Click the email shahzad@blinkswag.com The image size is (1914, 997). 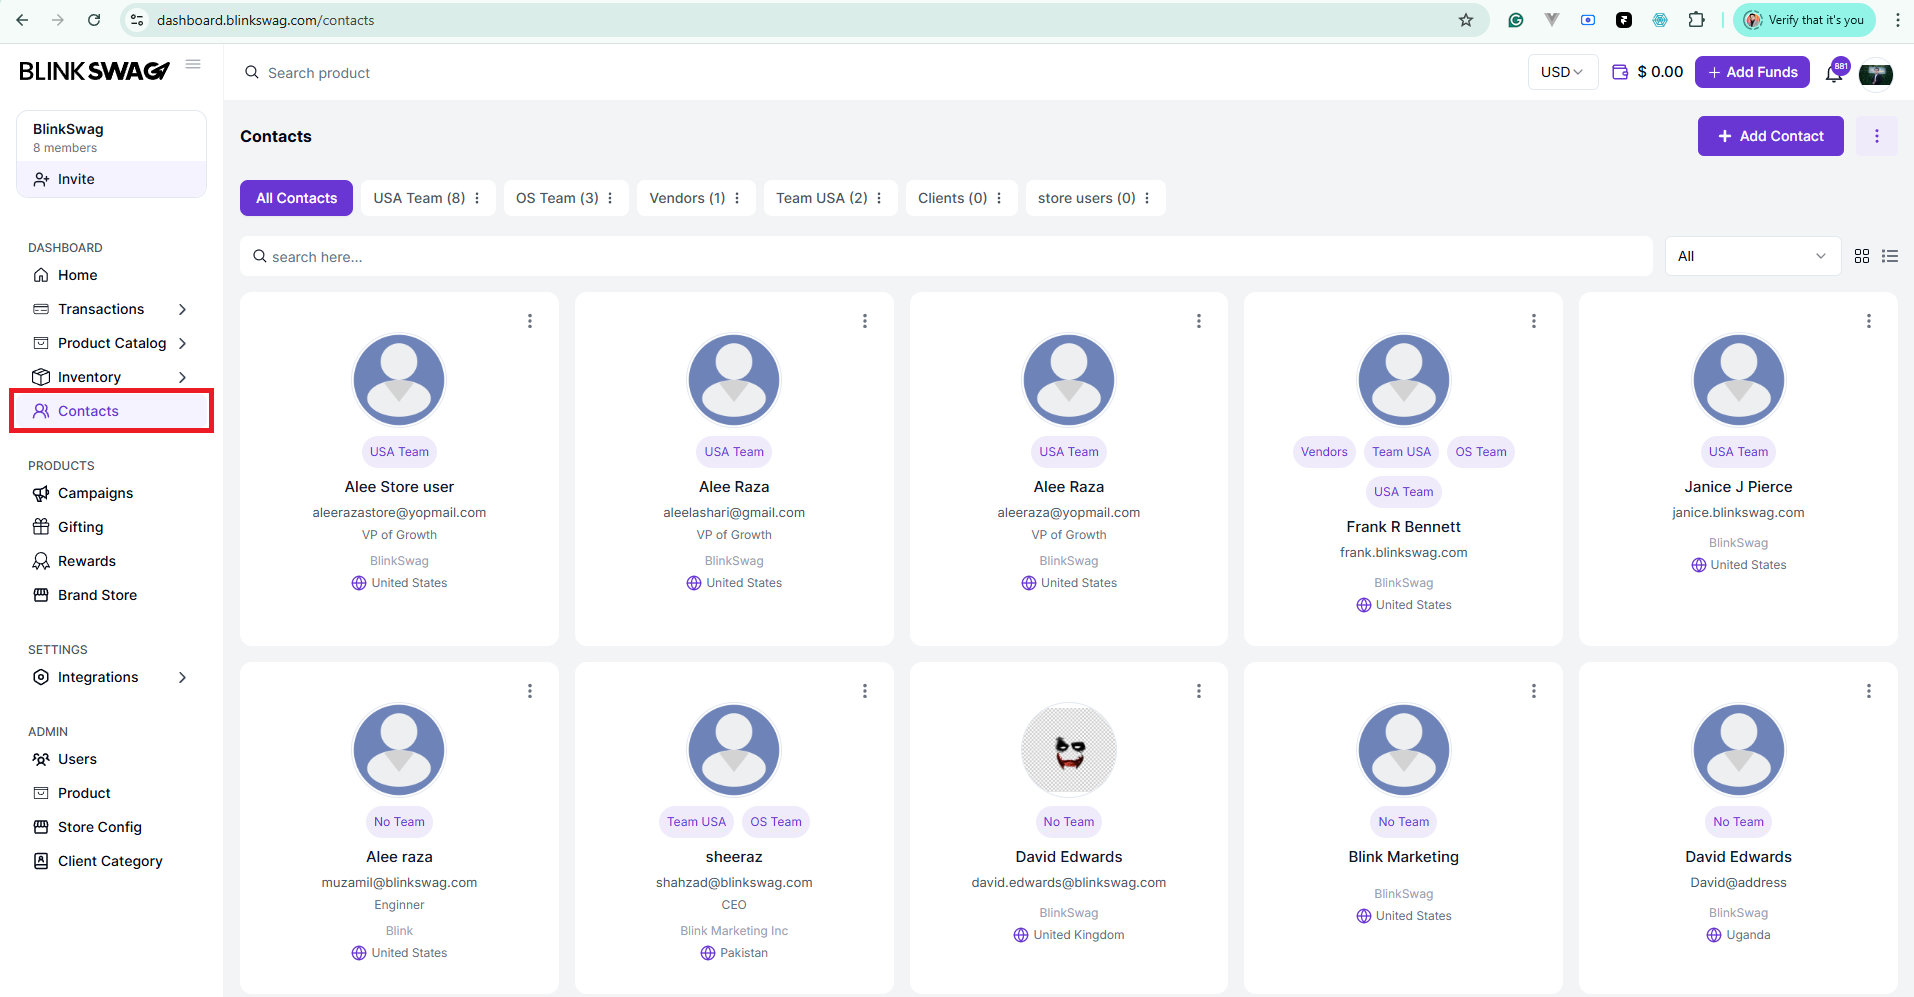tap(734, 882)
